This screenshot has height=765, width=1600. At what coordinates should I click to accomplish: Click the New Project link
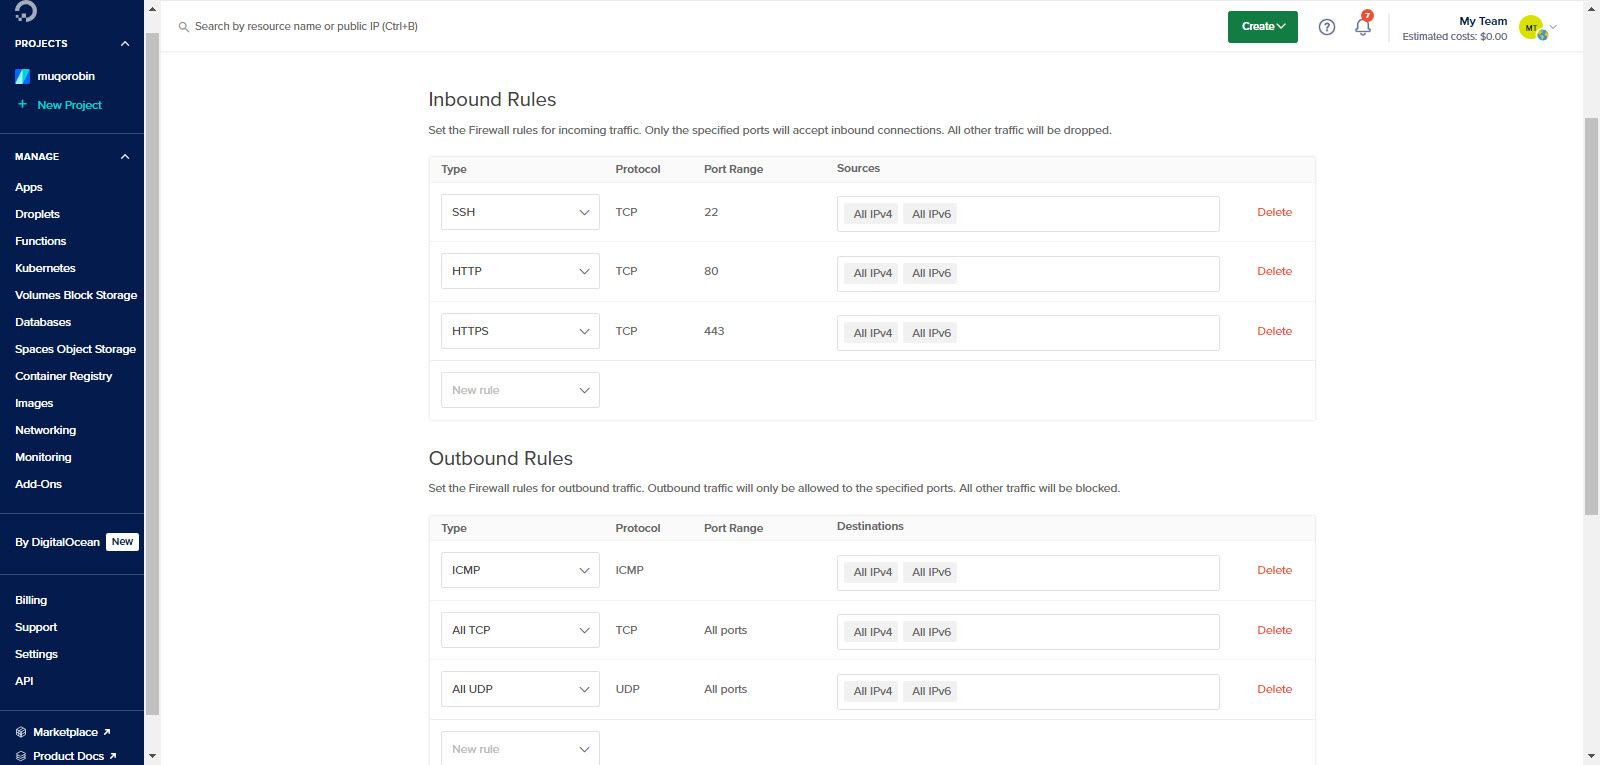(69, 105)
